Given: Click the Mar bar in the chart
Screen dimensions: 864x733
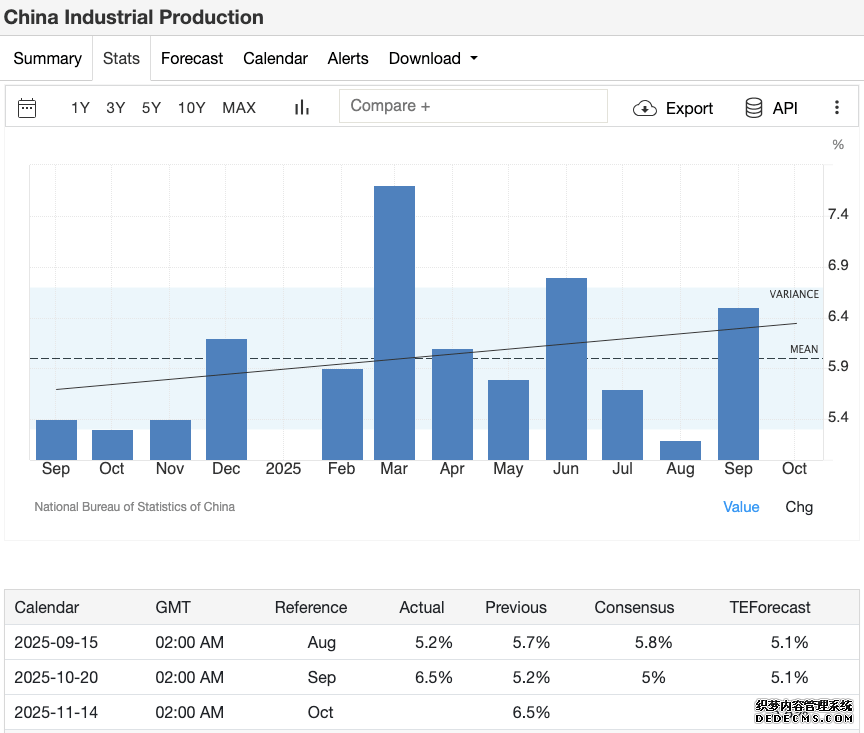Looking at the screenshot, I should pyautogui.click(x=394, y=323).
